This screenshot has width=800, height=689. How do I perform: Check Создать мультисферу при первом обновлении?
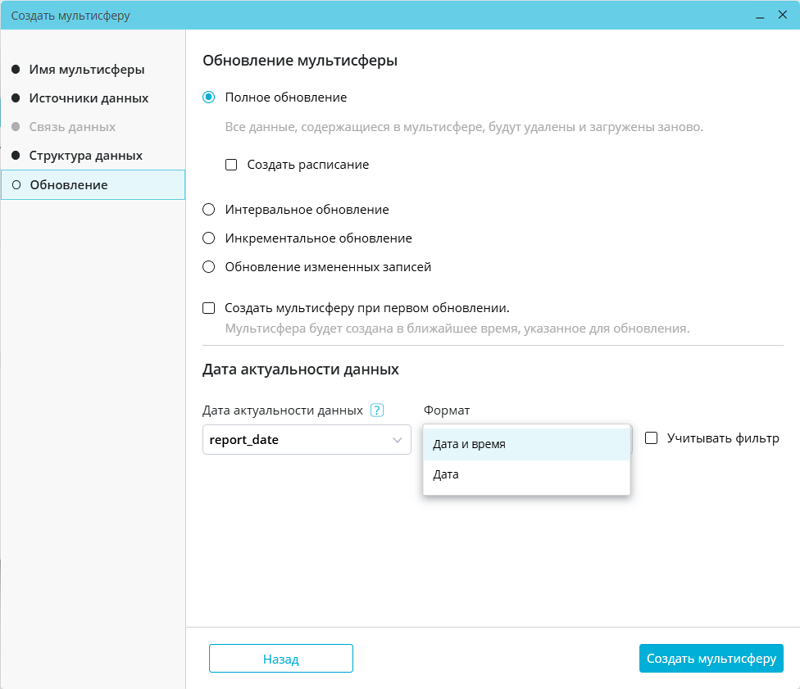209,308
